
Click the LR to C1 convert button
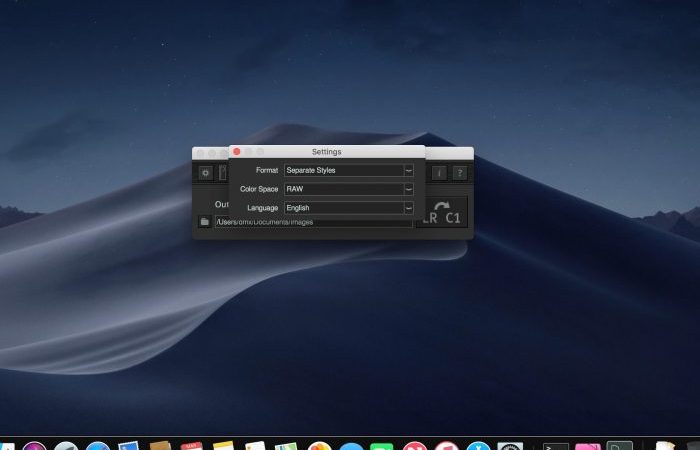coord(442,212)
